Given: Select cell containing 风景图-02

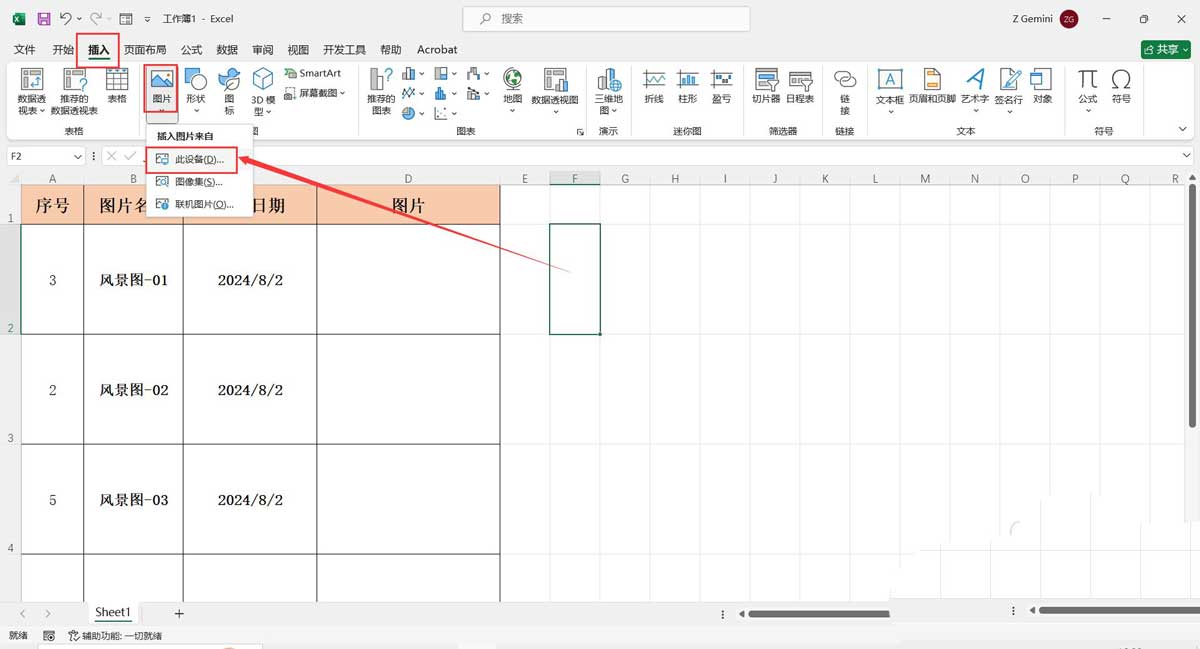Looking at the screenshot, I should point(133,390).
